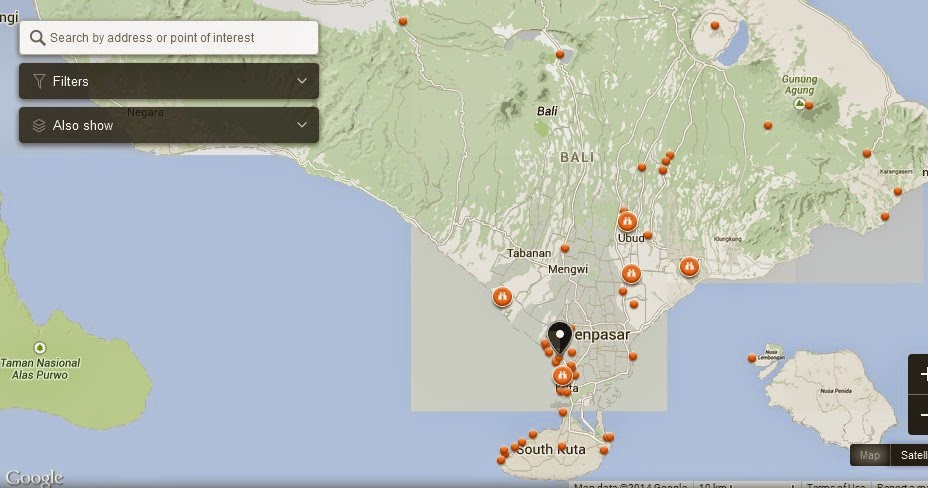928x488 pixels.
Task: Click the black location pin at Denpasar
Action: (560, 338)
